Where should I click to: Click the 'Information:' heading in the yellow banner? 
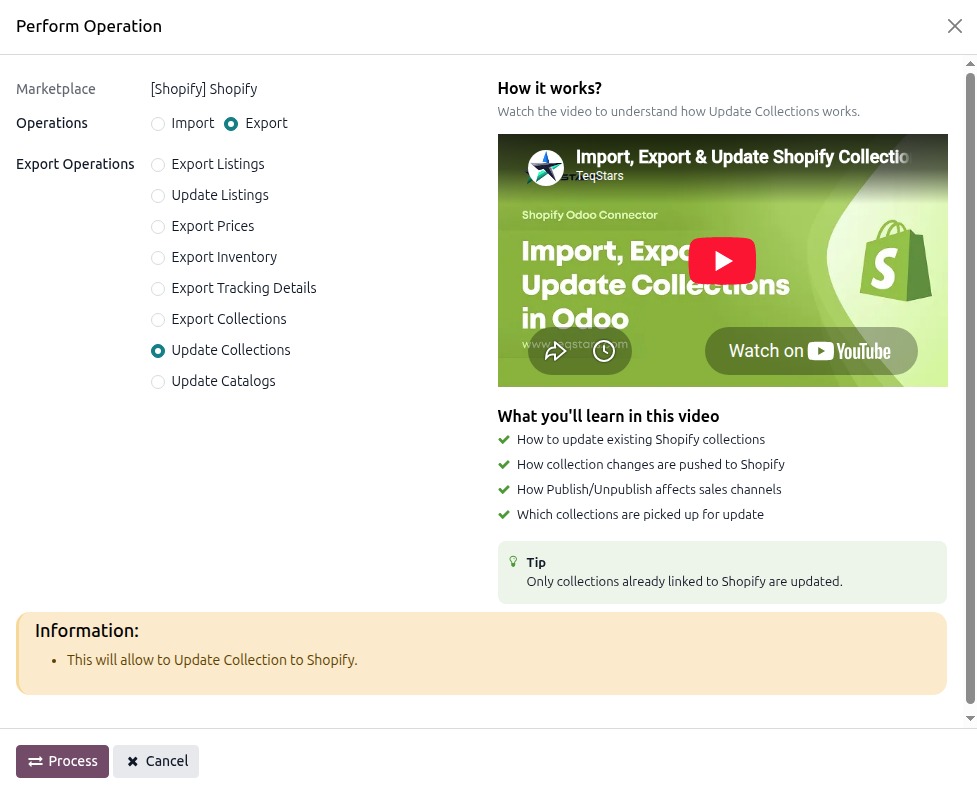click(x=87, y=631)
